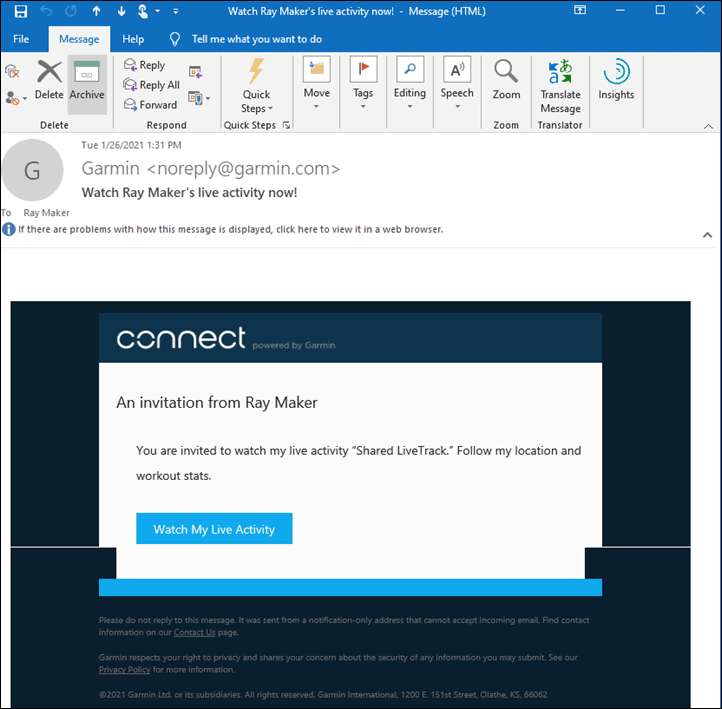Click the connect logo in the email

(181, 339)
